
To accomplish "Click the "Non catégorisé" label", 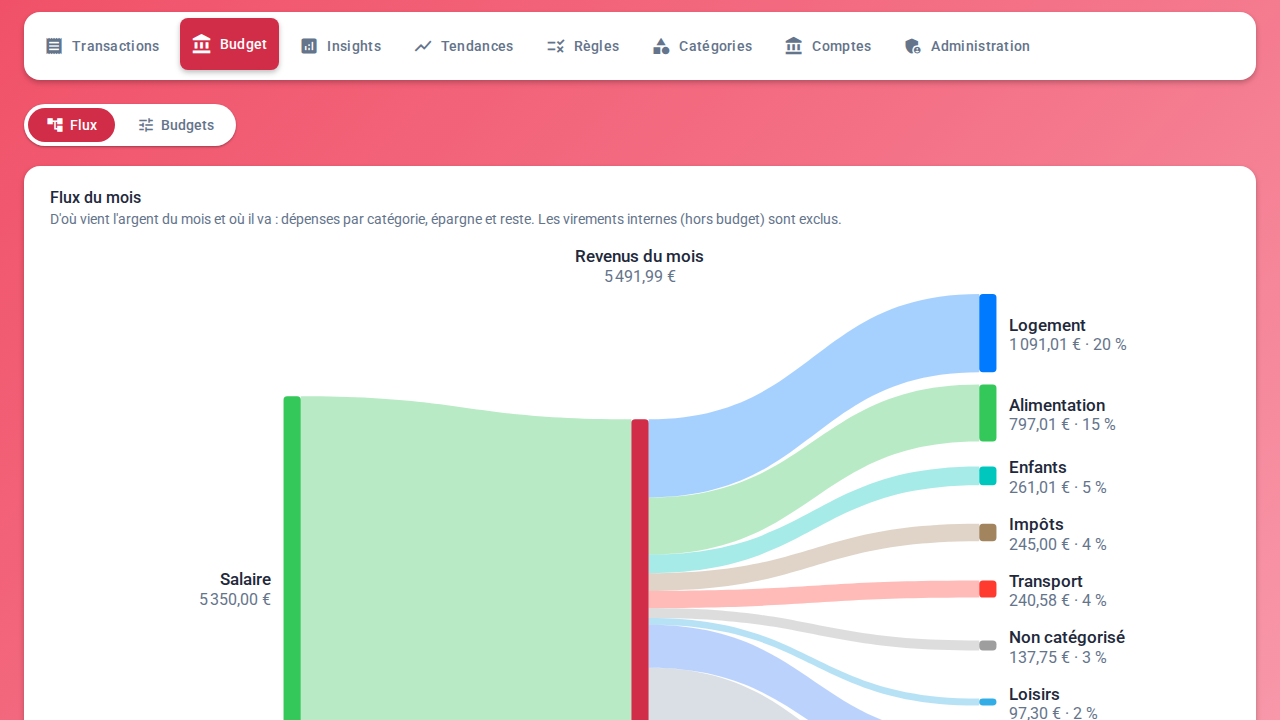I will pyautogui.click(x=1067, y=637).
